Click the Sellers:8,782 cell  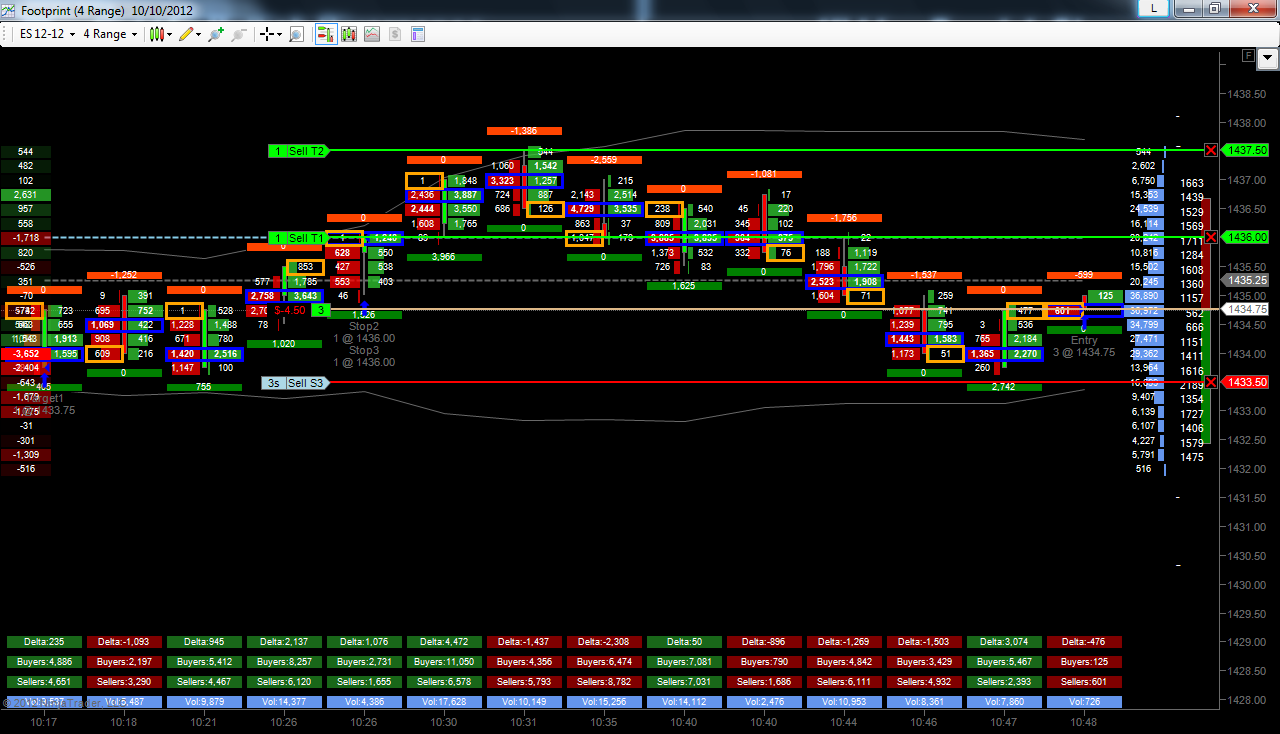[x=604, y=682]
